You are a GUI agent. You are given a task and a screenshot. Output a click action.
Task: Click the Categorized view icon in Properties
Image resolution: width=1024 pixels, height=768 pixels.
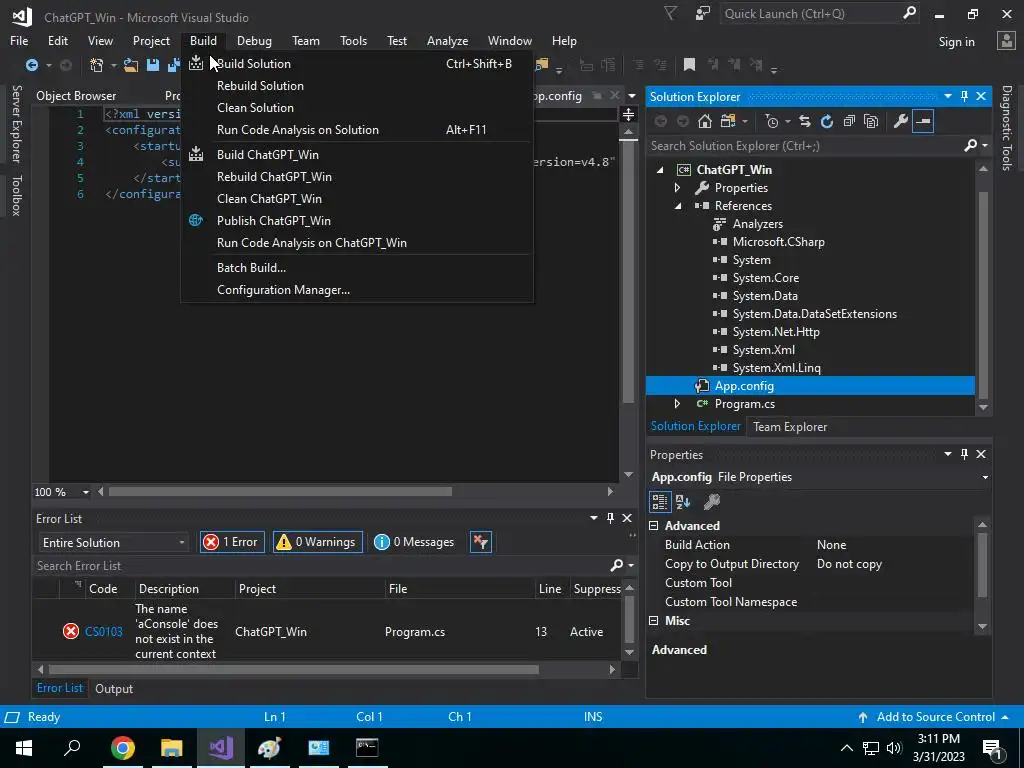click(660, 502)
